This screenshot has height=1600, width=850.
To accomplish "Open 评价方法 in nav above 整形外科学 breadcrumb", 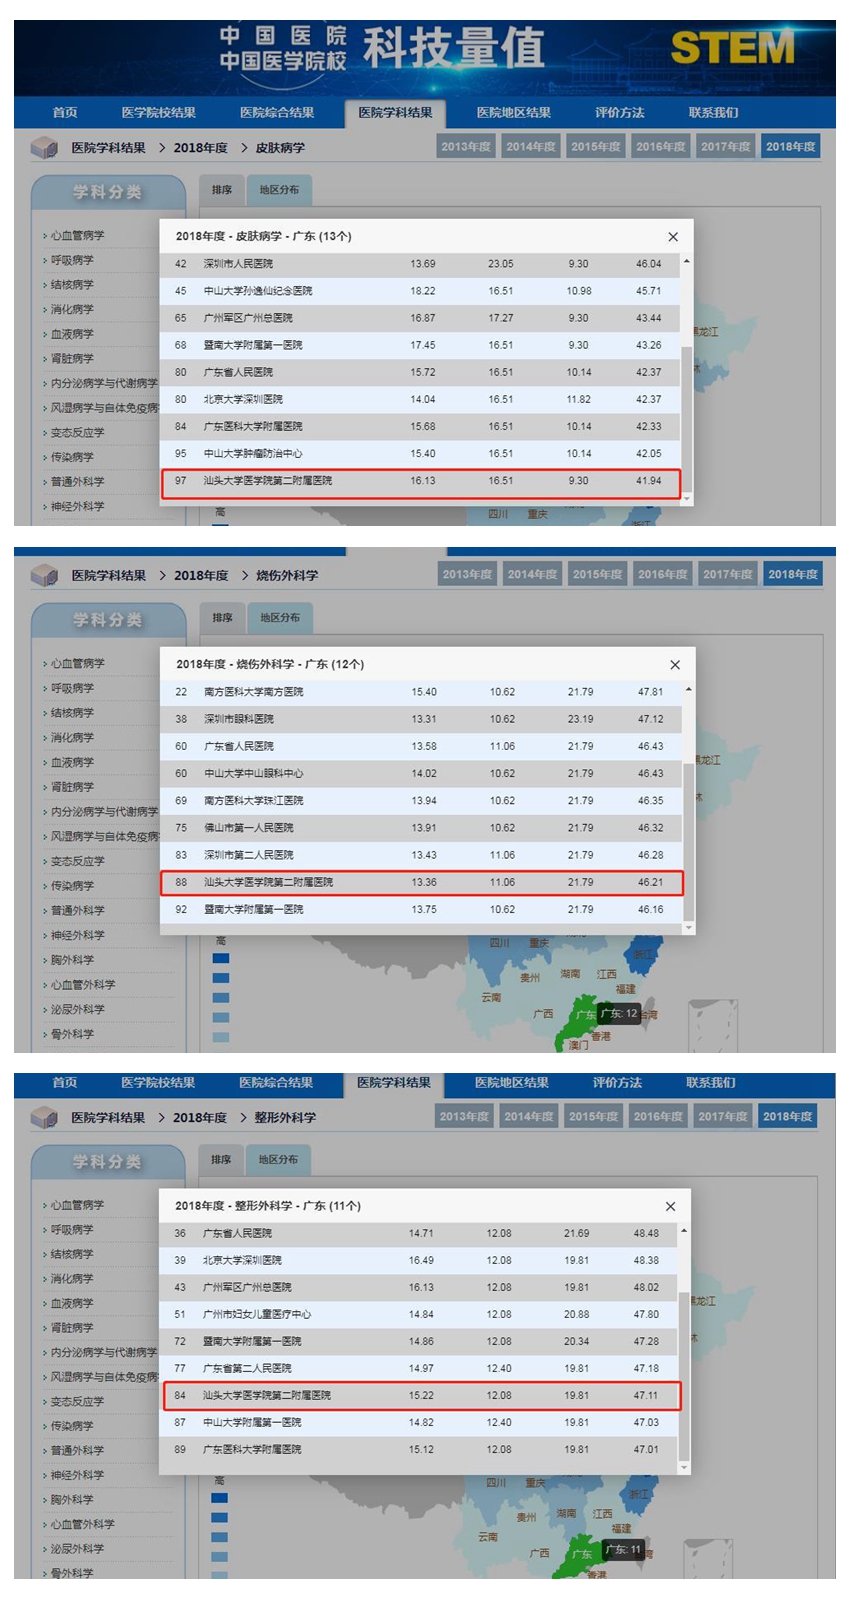I will [x=618, y=1083].
